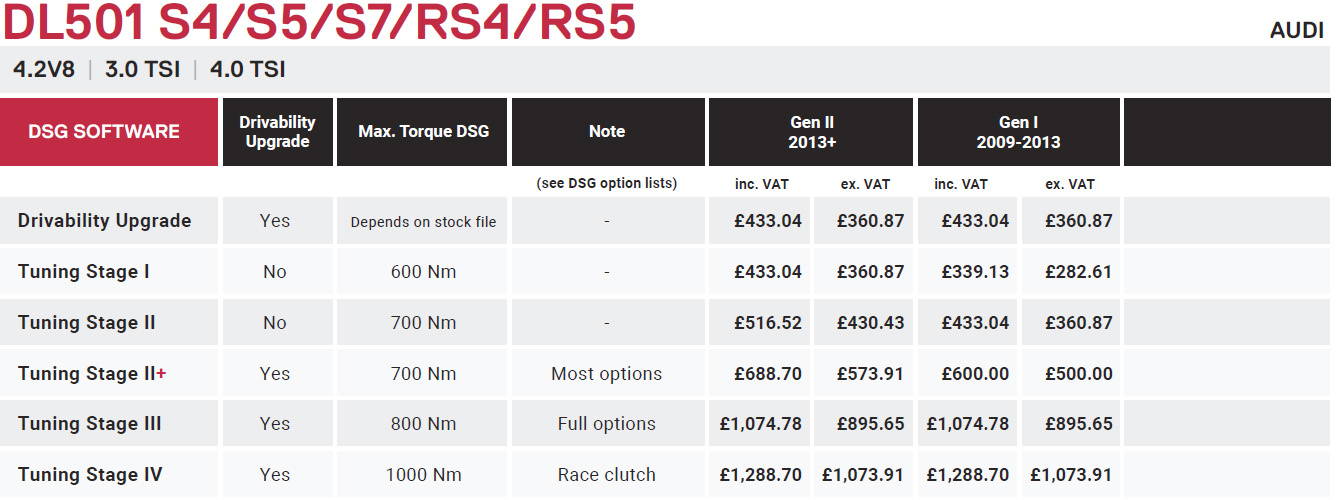Click the Gen I 2009-2013 header
Screen dimensions: 1337x500
coord(1019,132)
